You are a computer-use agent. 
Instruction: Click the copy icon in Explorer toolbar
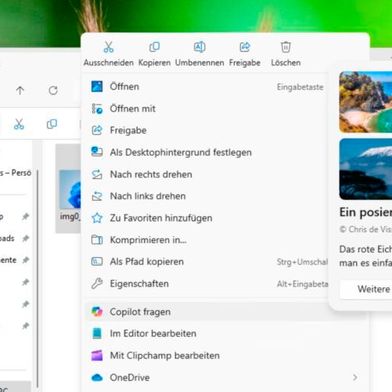pos(52,124)
